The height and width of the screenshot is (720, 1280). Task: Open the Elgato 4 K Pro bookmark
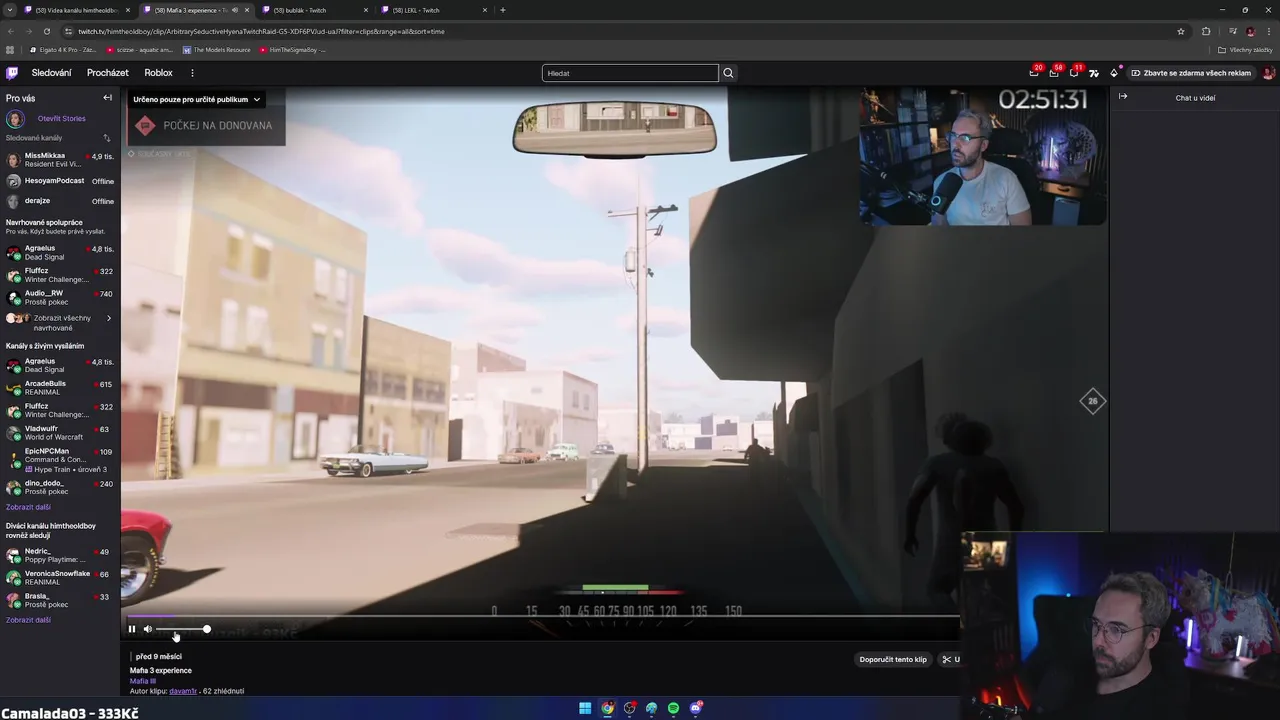(x=65, y=50)
